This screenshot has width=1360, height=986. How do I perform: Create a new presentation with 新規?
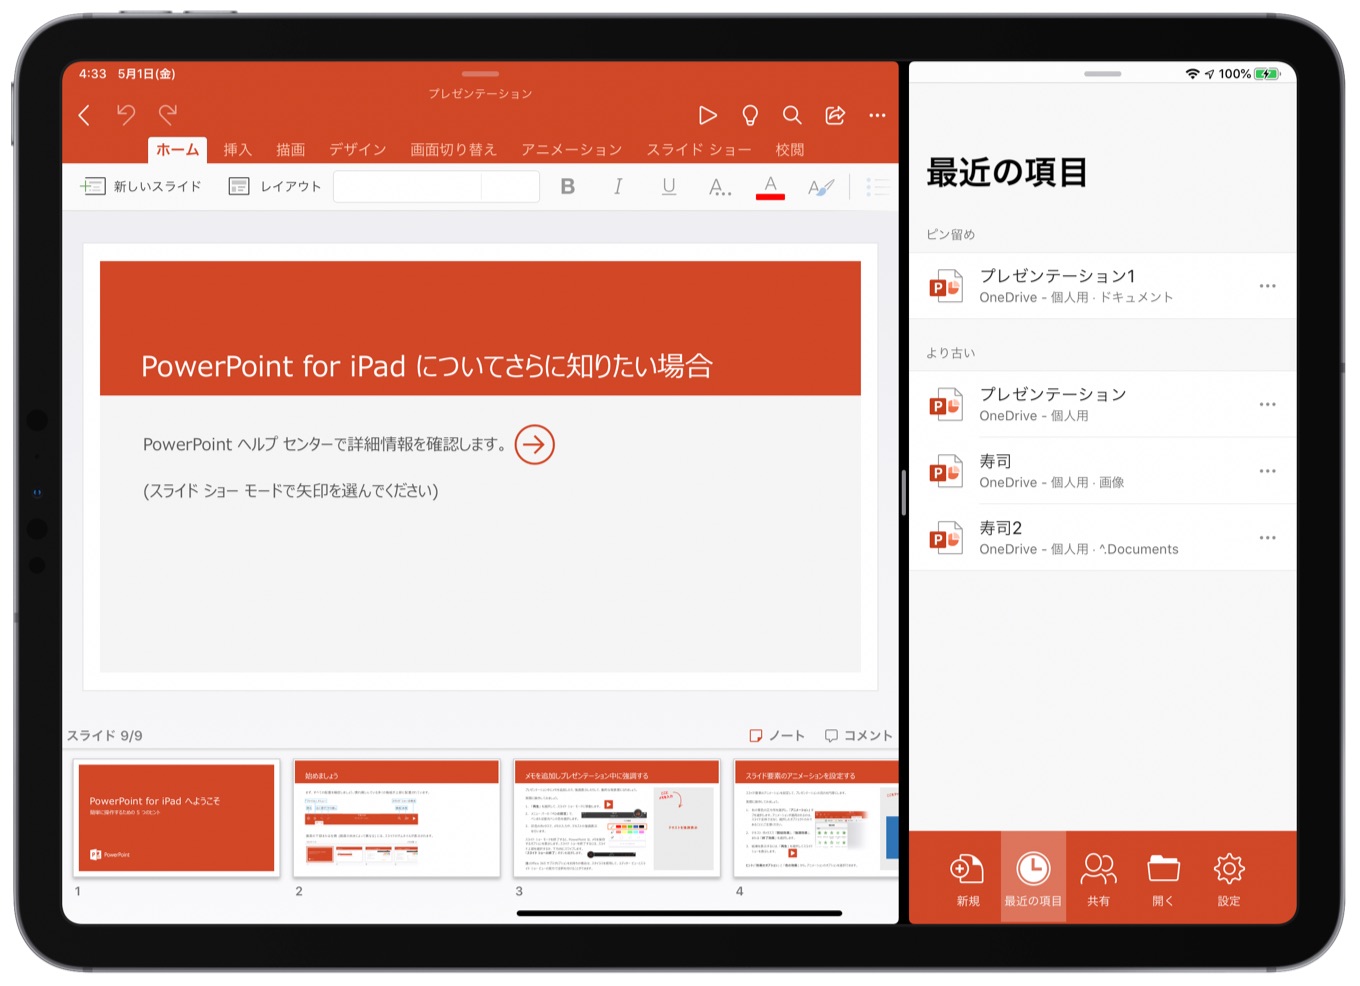(967, 878)
